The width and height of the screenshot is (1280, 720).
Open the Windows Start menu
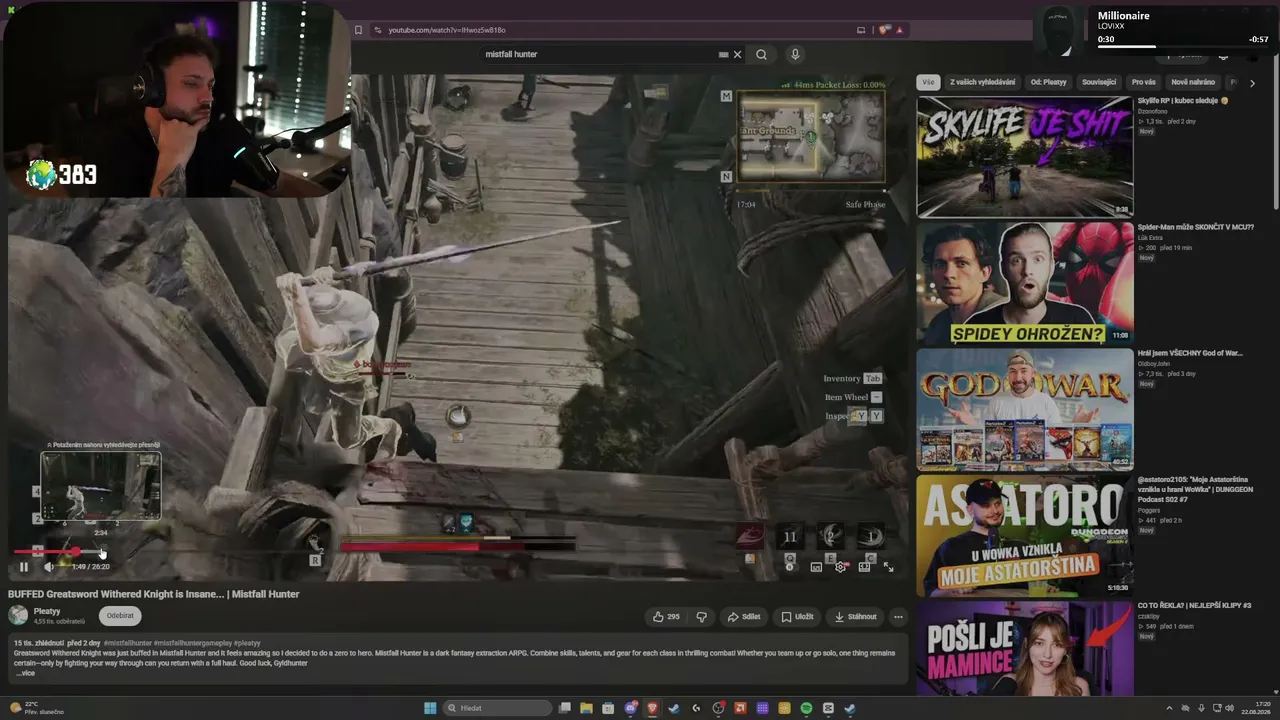(430, 708)
